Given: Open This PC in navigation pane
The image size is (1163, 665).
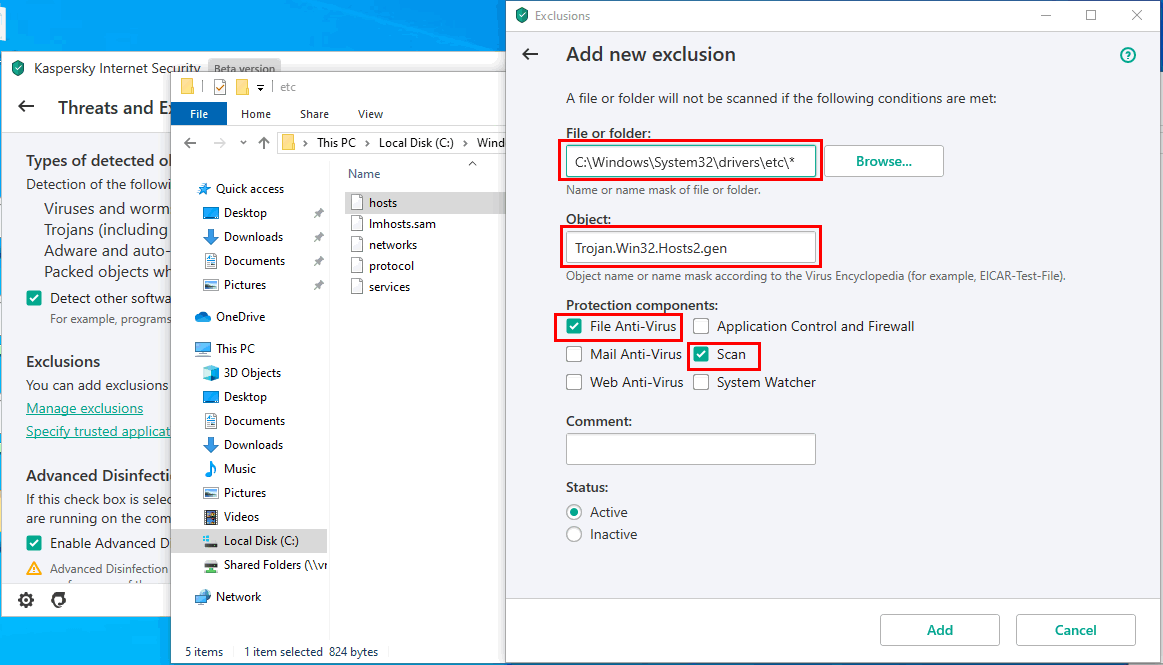Looking at the screenshot, I should coord(225,348).
